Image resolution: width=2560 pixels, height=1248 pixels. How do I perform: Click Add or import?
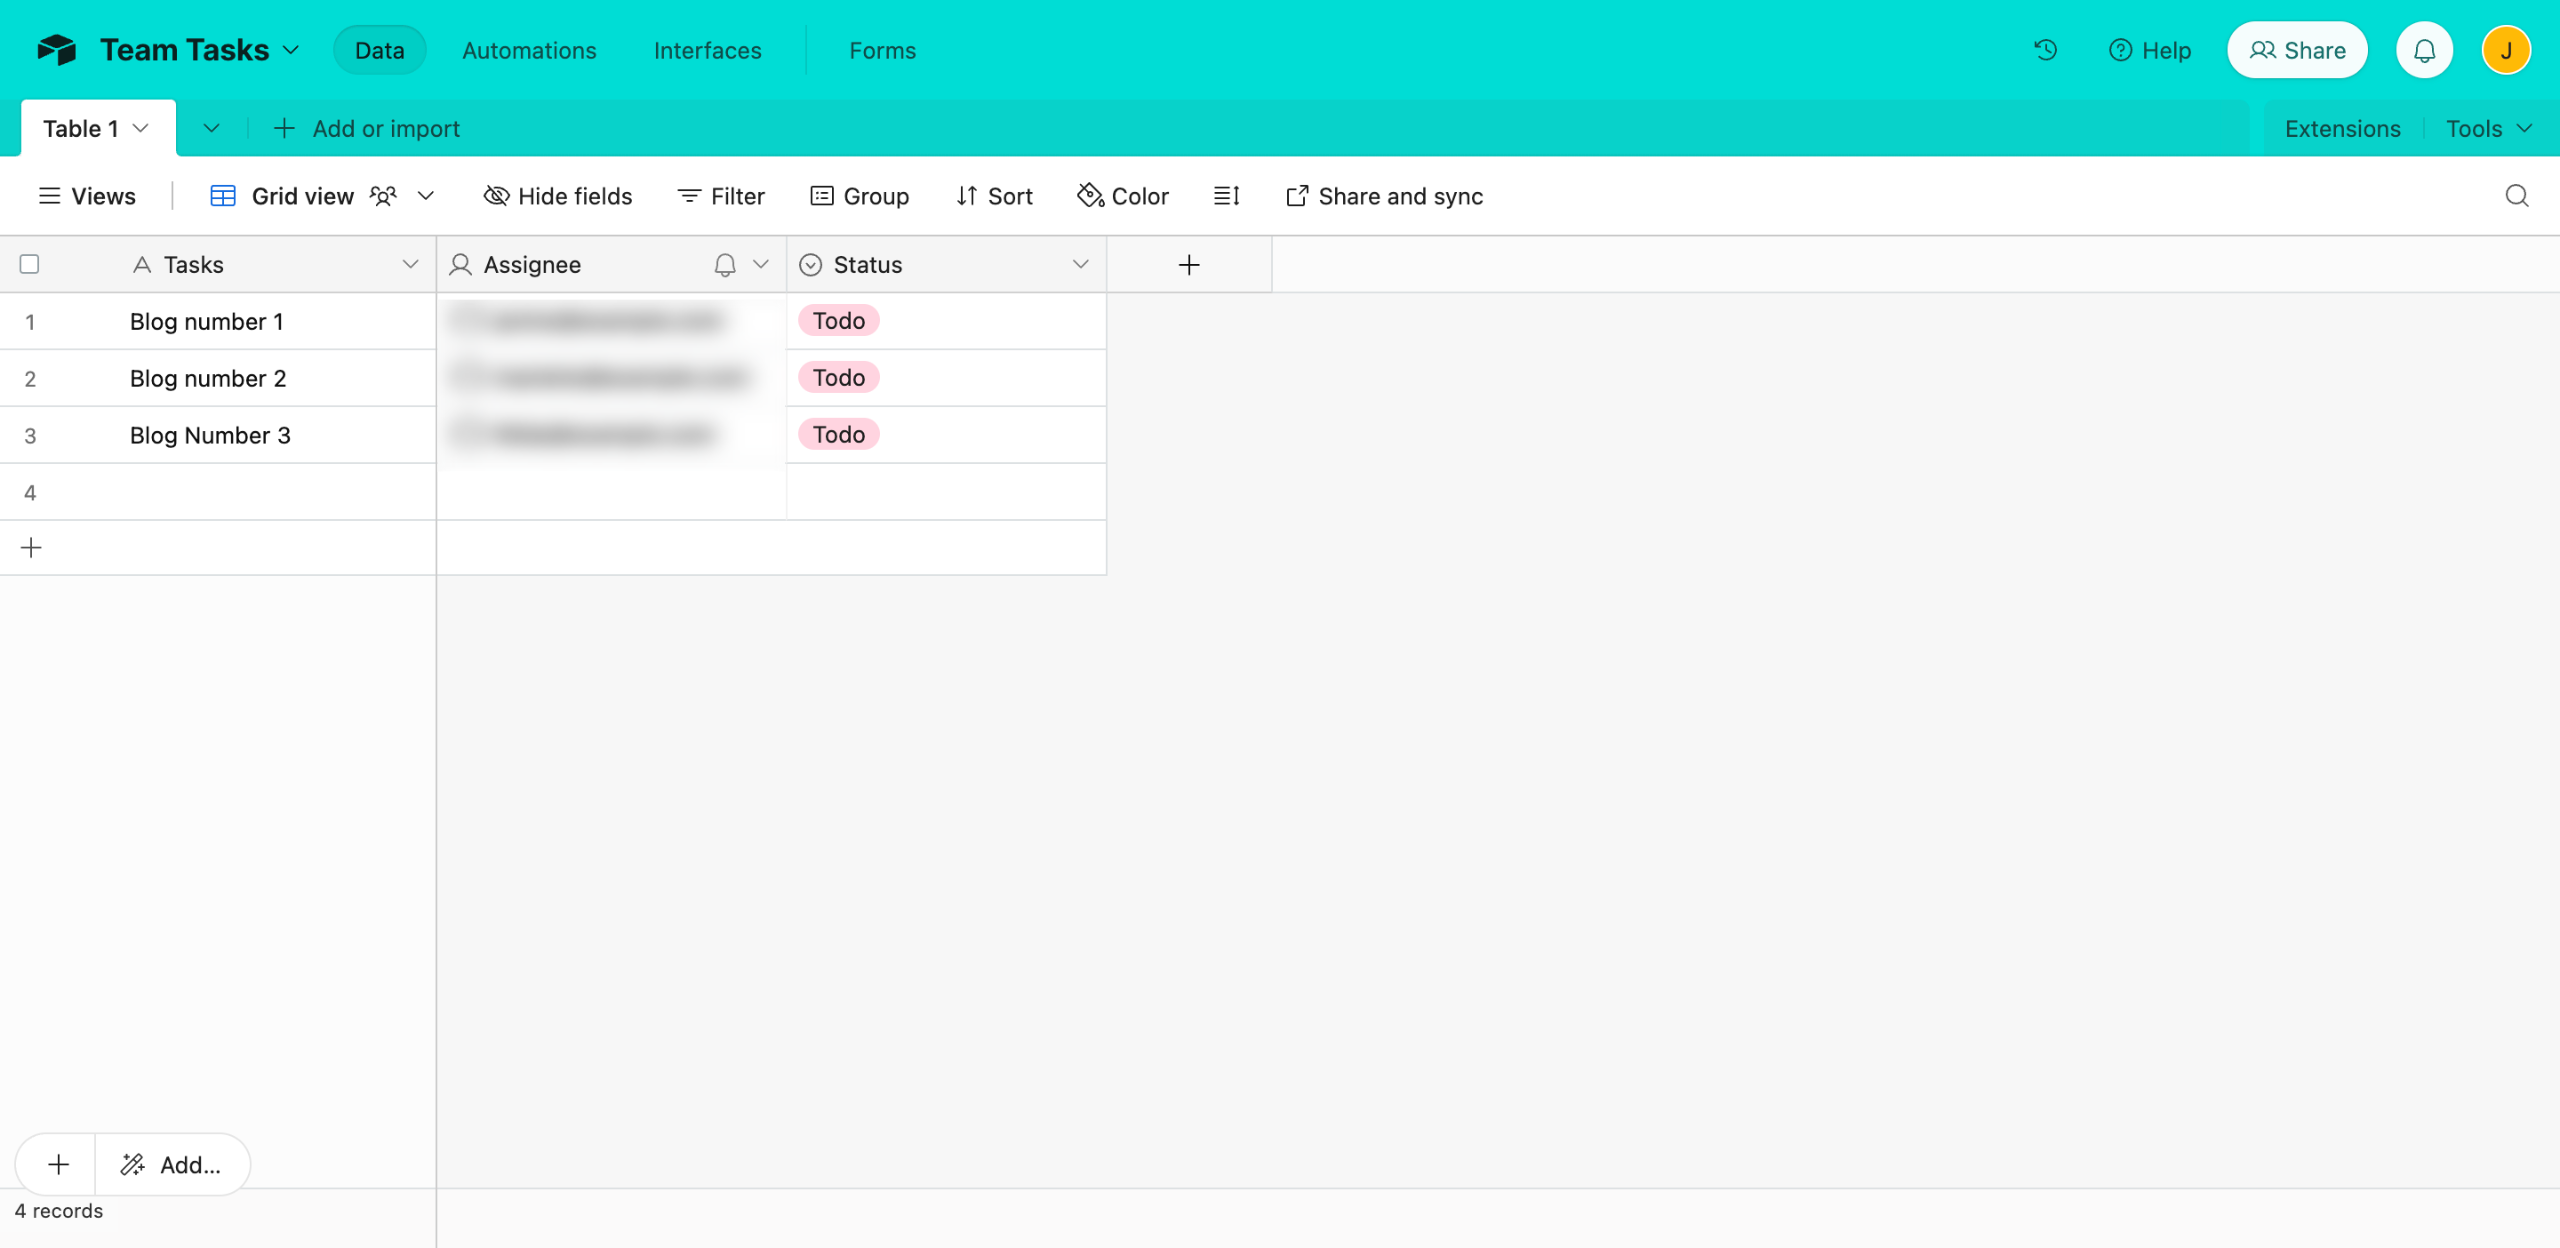tap(366, 129)
